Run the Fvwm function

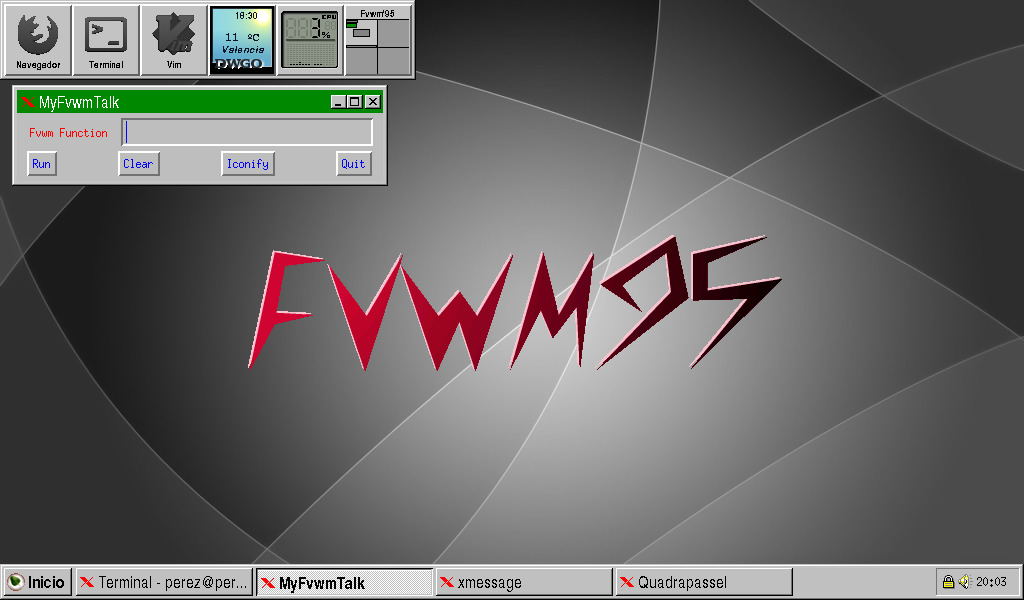pos(42,164)
